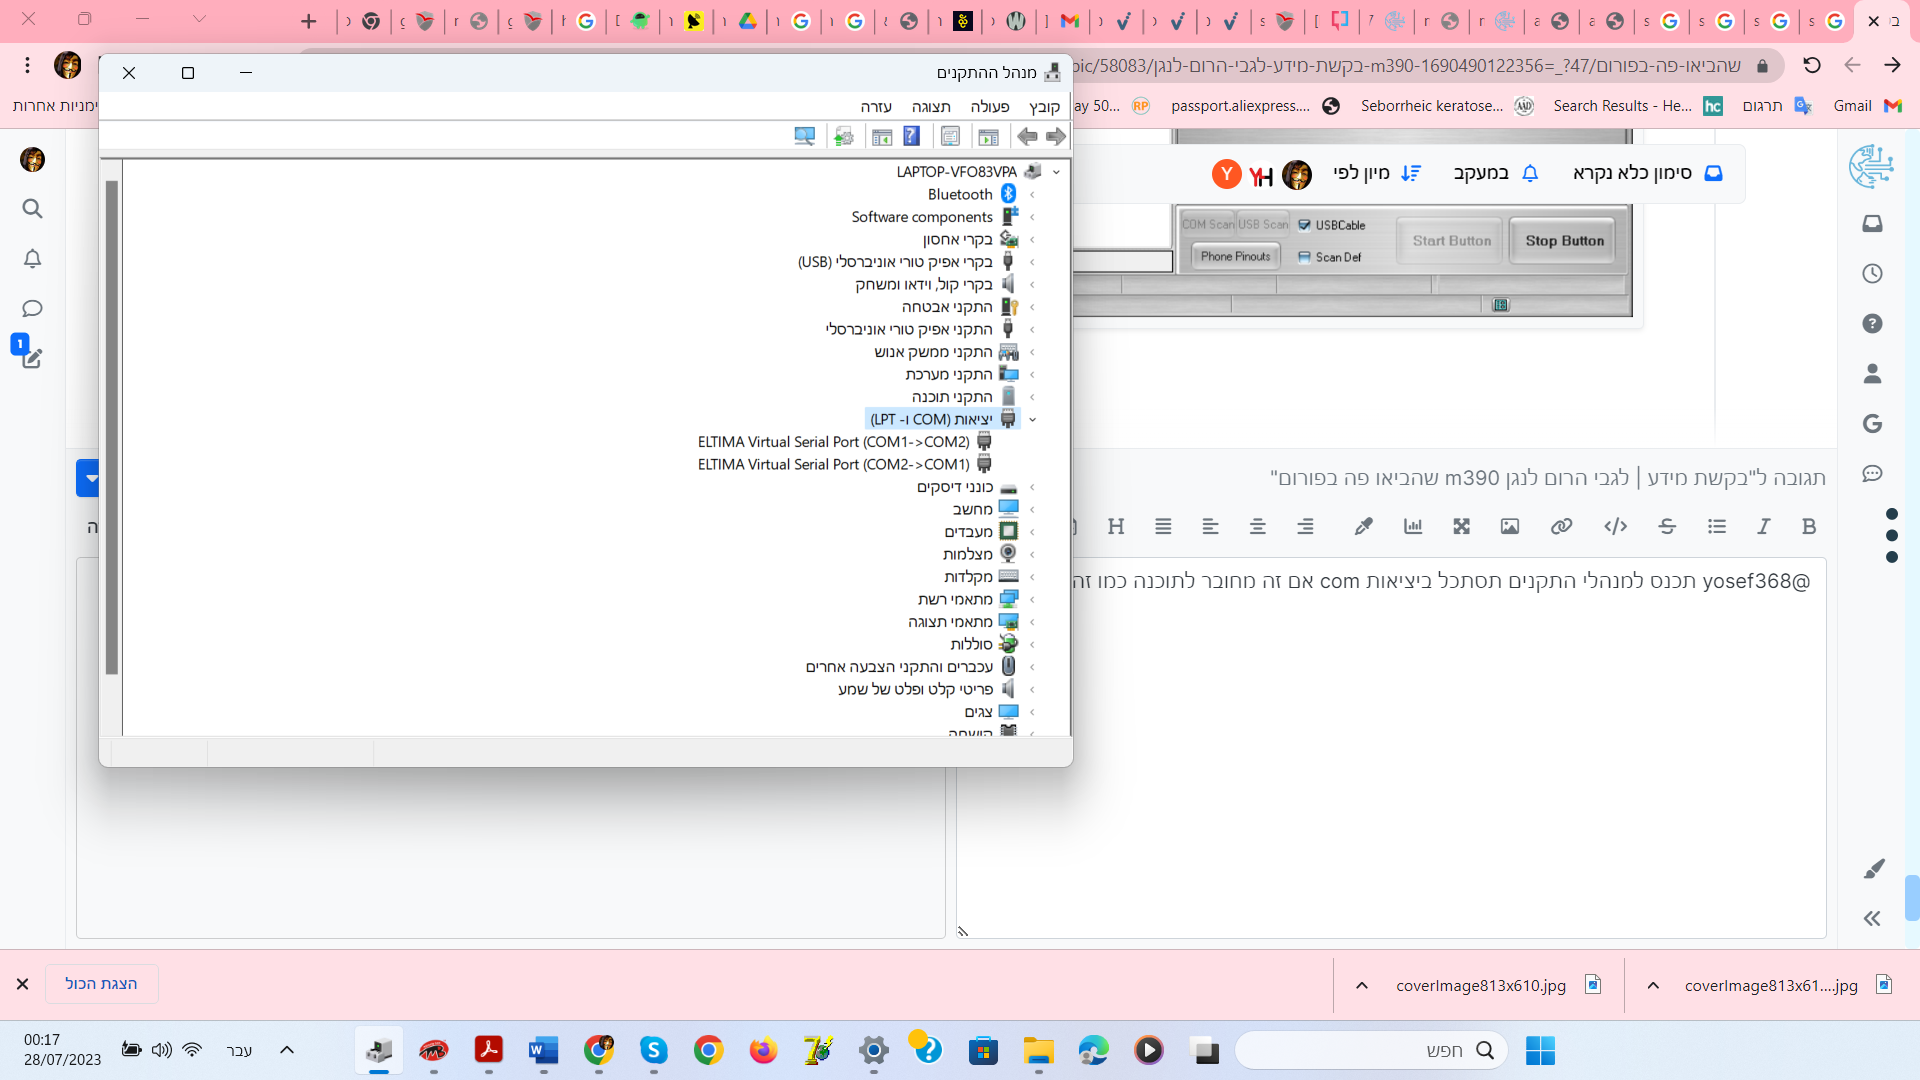Click the במעקב watch button
This screenshot has height=1080, width=1920.
(1496, 173)
